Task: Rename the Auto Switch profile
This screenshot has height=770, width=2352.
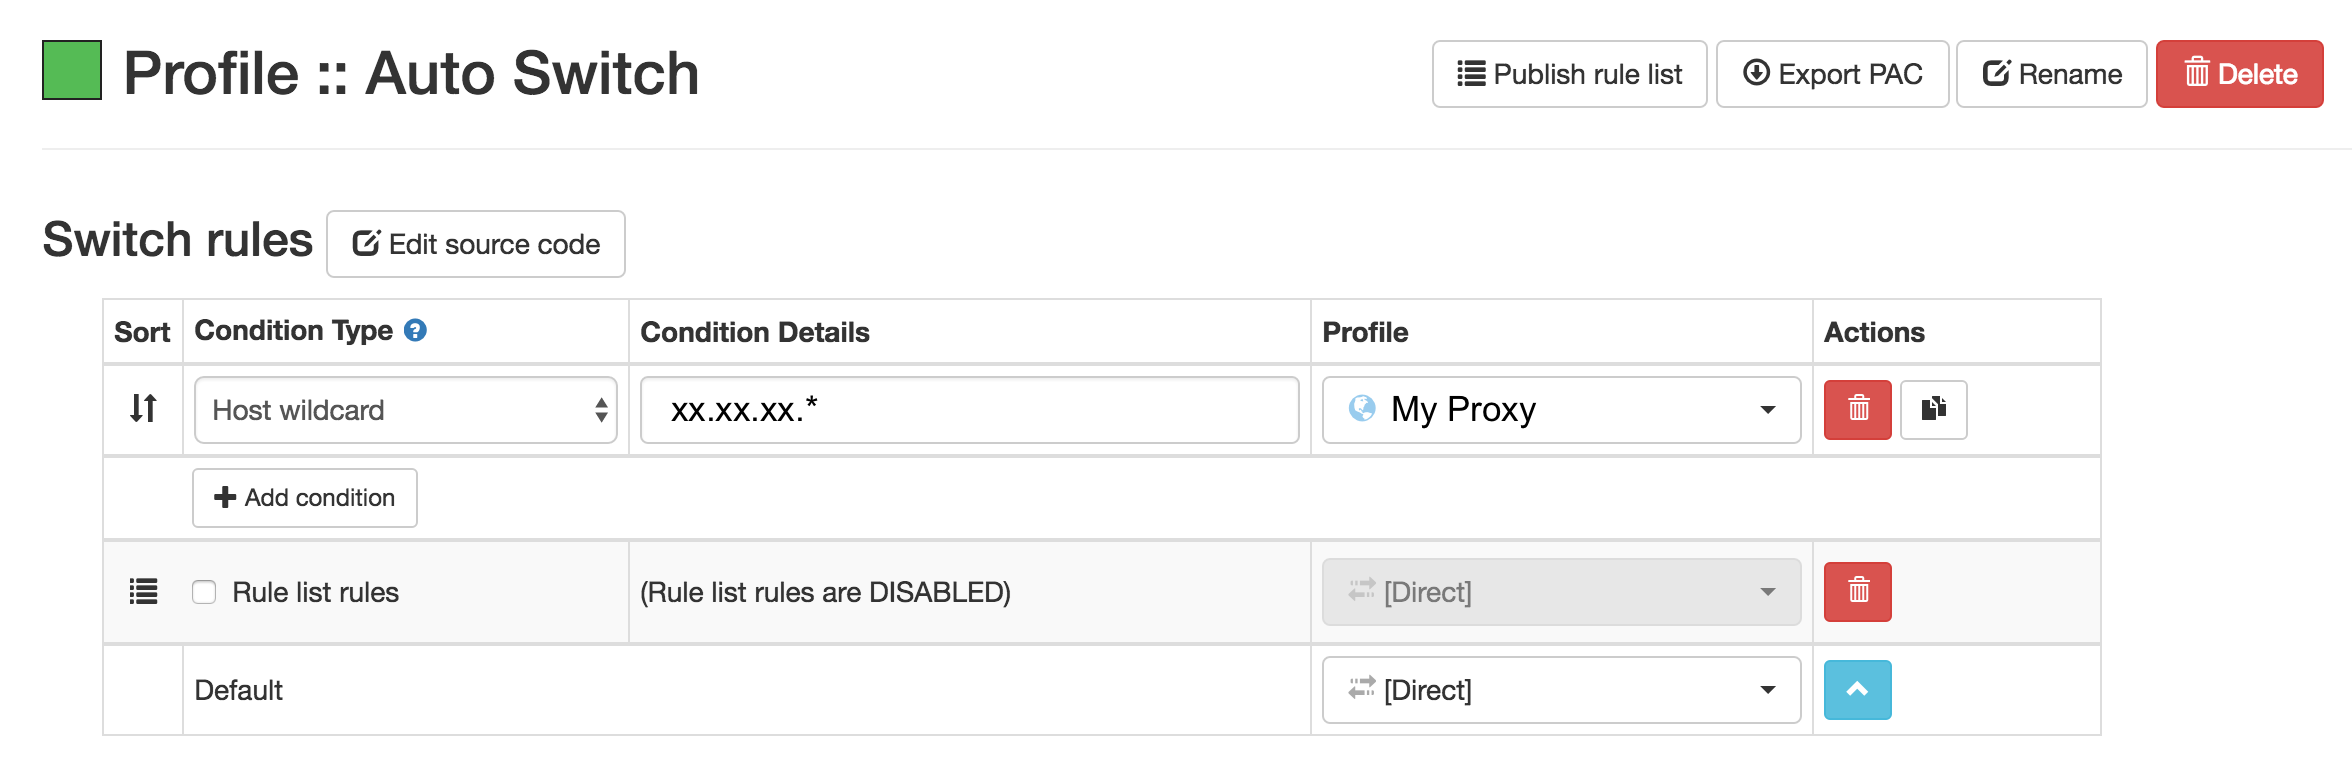Action: [x=2051, y=74]
